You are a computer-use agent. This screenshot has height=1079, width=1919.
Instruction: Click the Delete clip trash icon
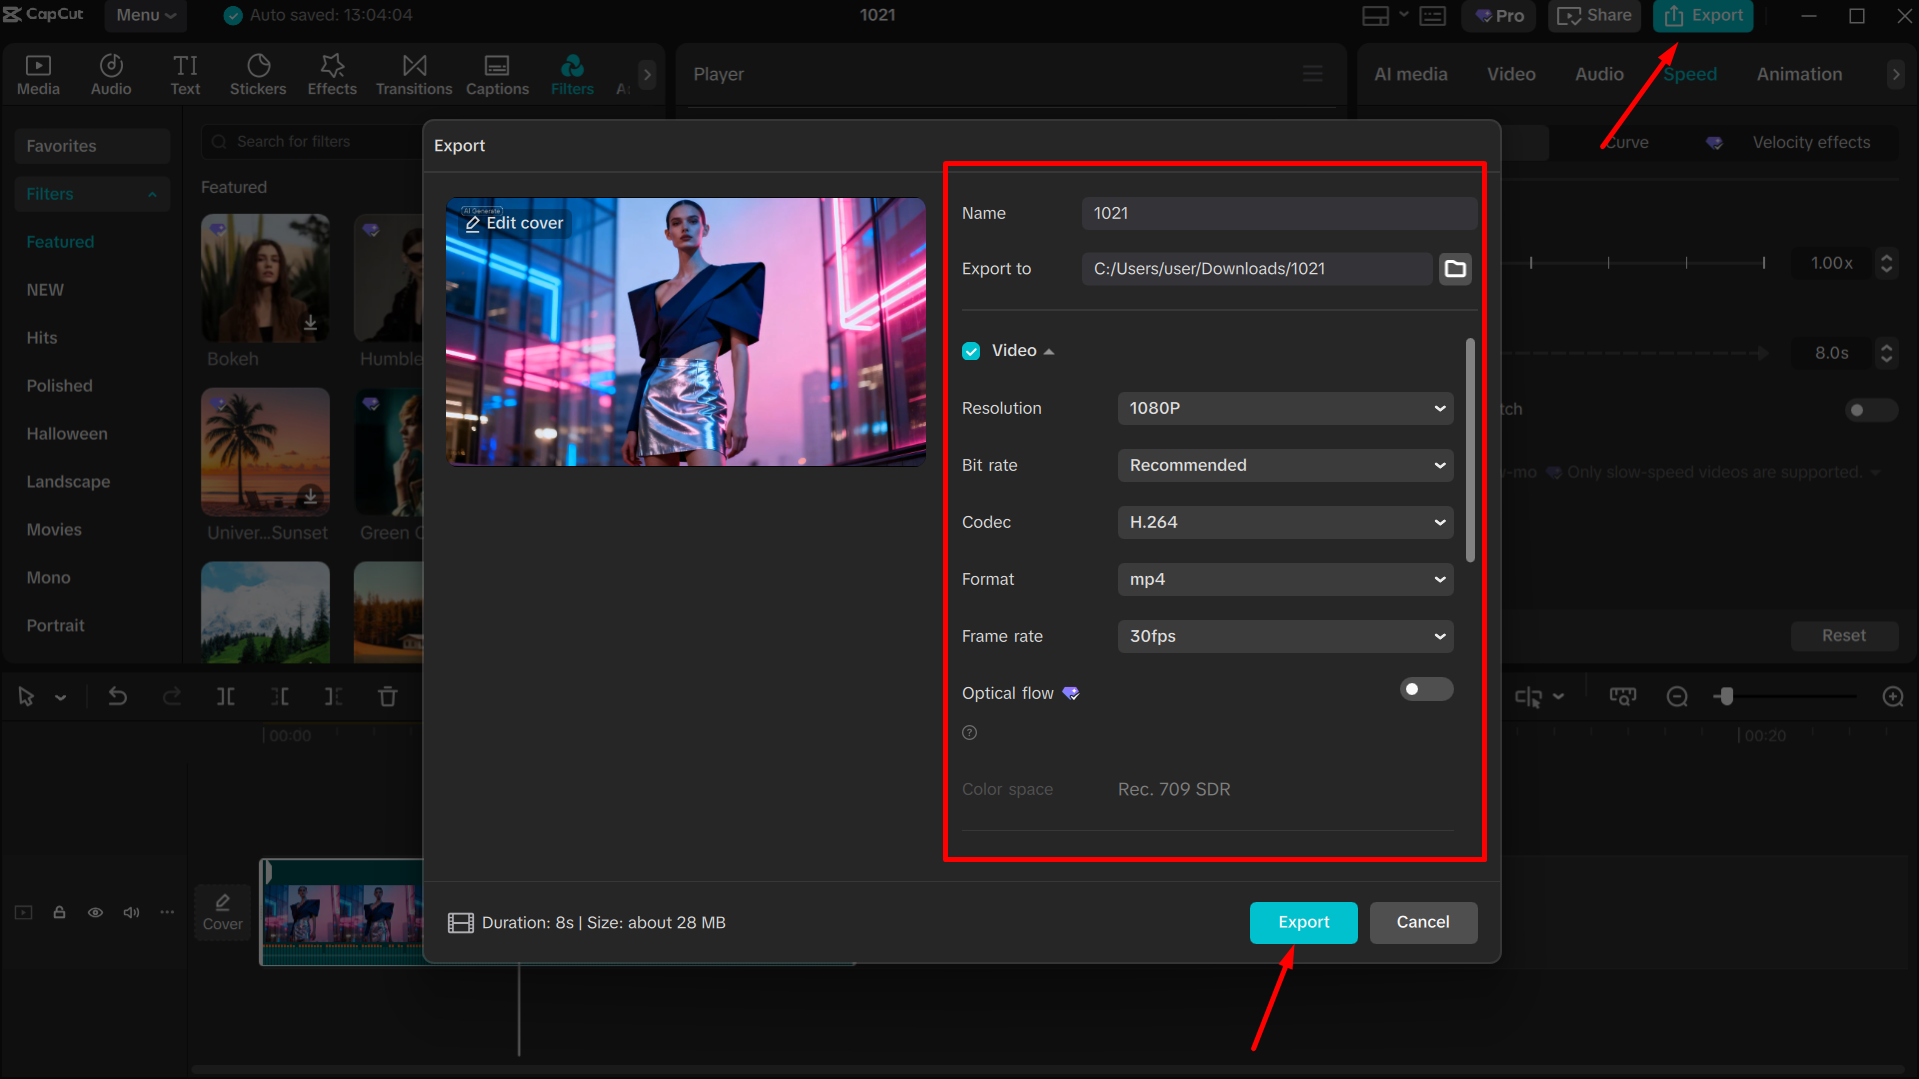[387, 696]
